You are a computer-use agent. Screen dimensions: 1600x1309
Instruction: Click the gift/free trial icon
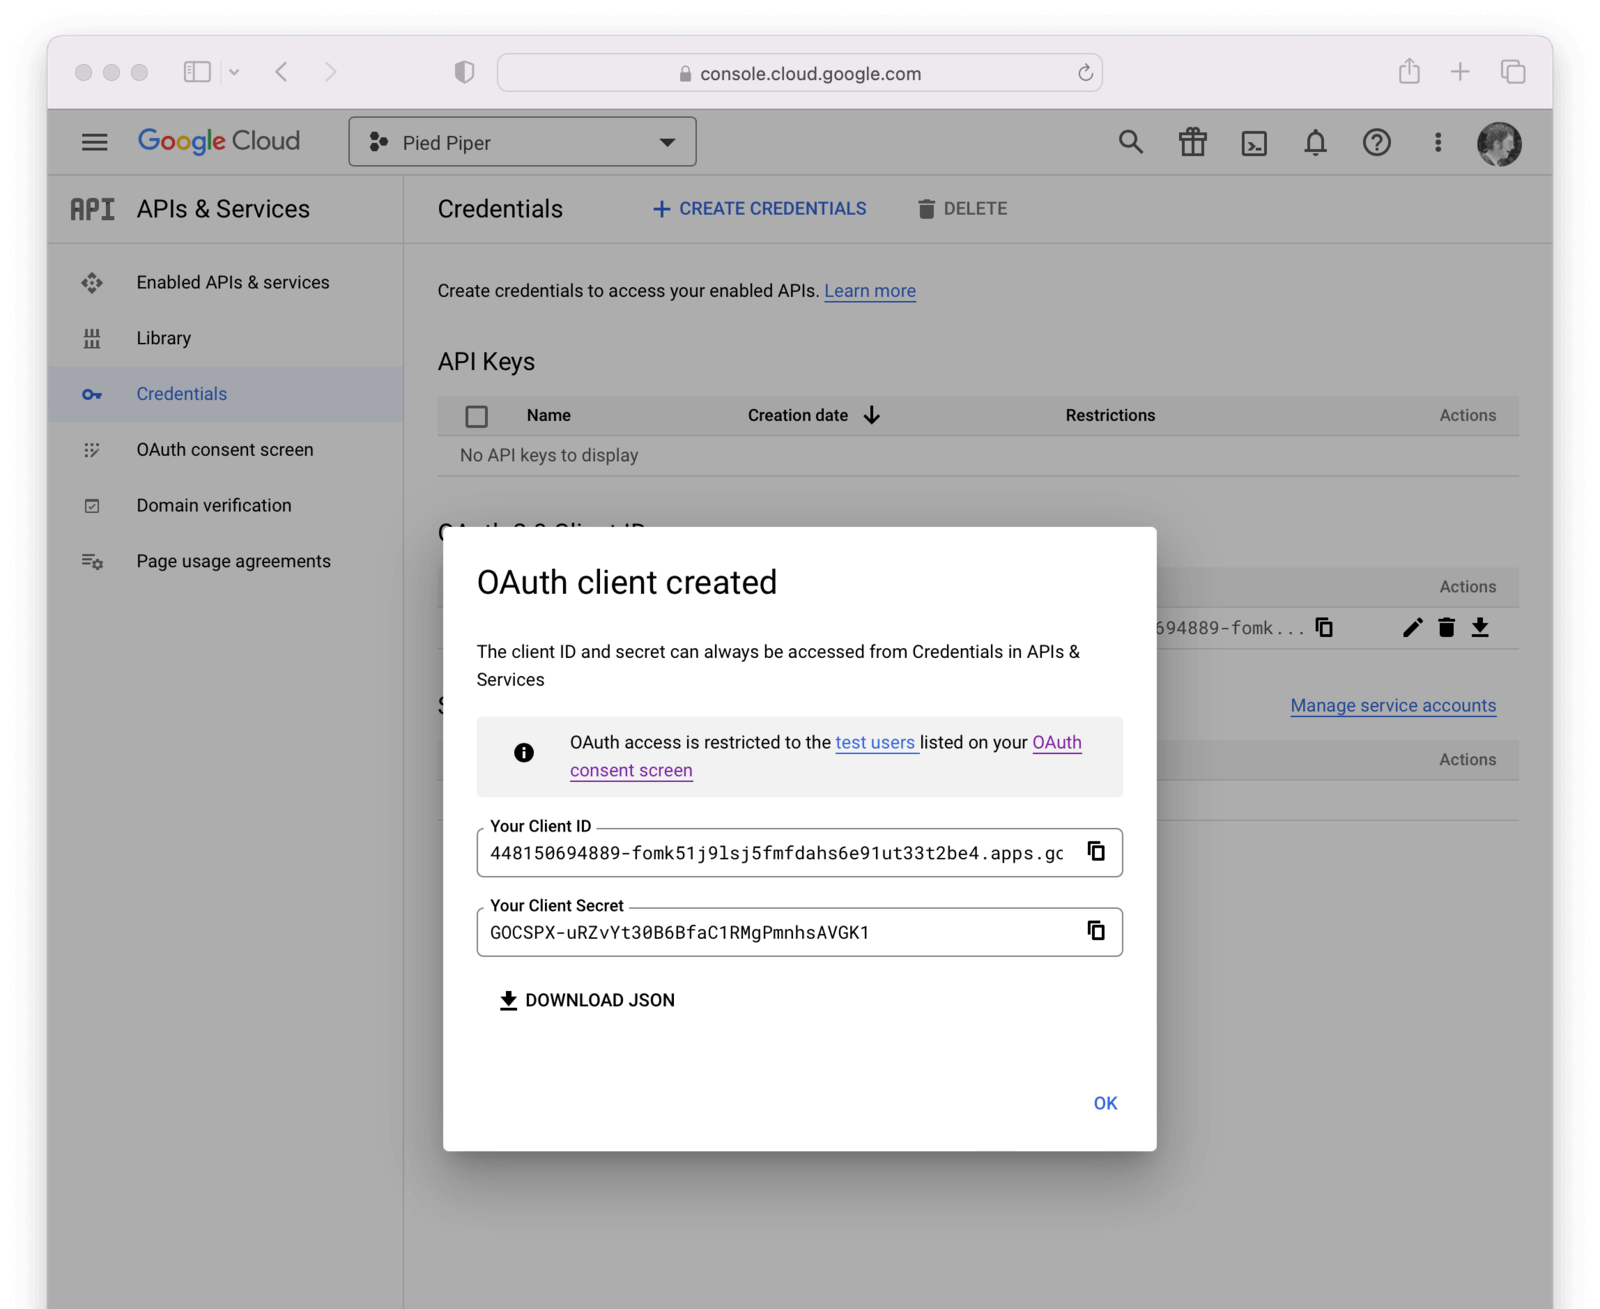point(1192,142)
